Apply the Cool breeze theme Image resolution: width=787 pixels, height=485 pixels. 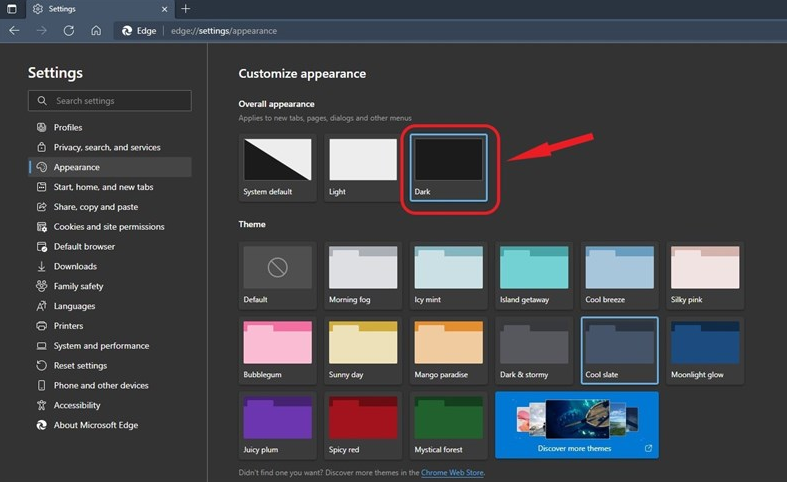(x=619, y=275)
